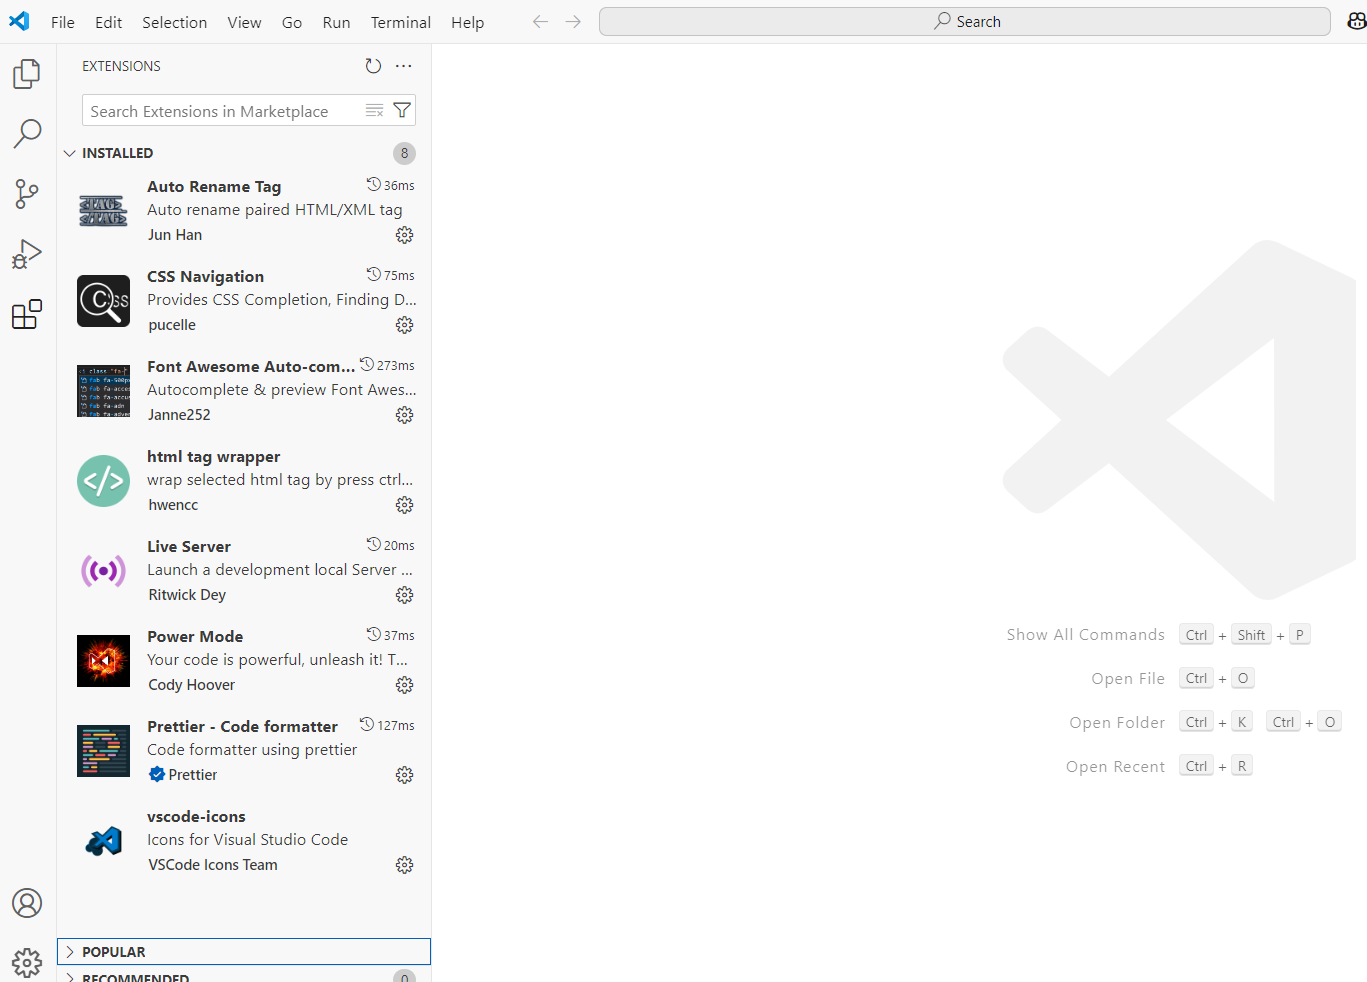Screen dimensions: 1367x982
Task: Select the Extensions view icon
Action: [27, 314]
